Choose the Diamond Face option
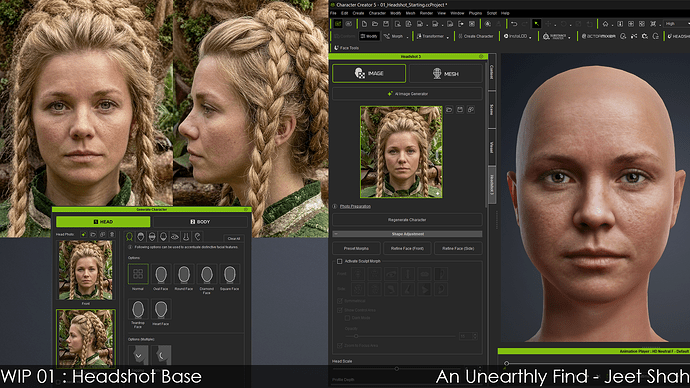The height and width of the screenshot is (388, 690). click(207, 274)
